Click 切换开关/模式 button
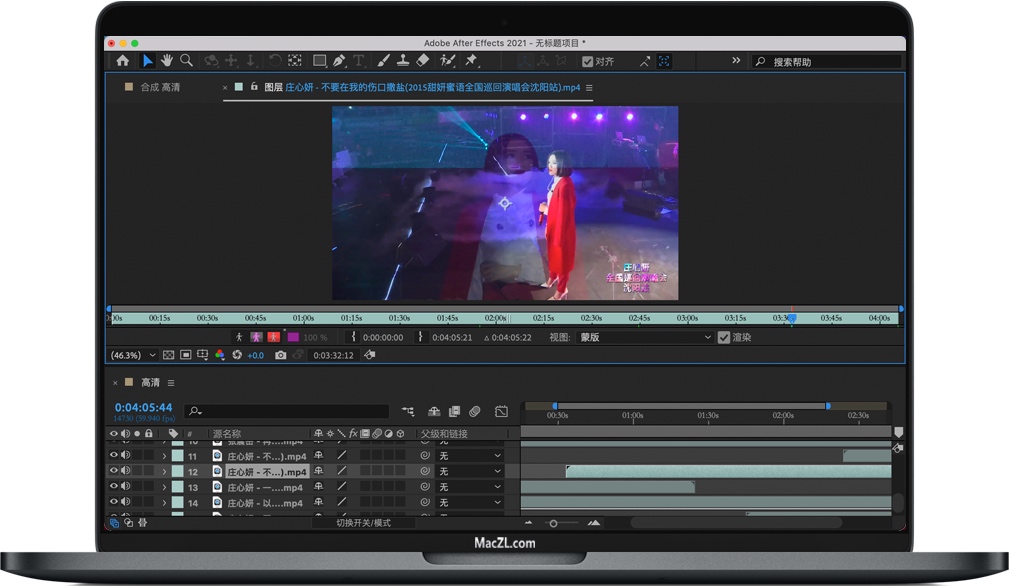 coord(363,523)
